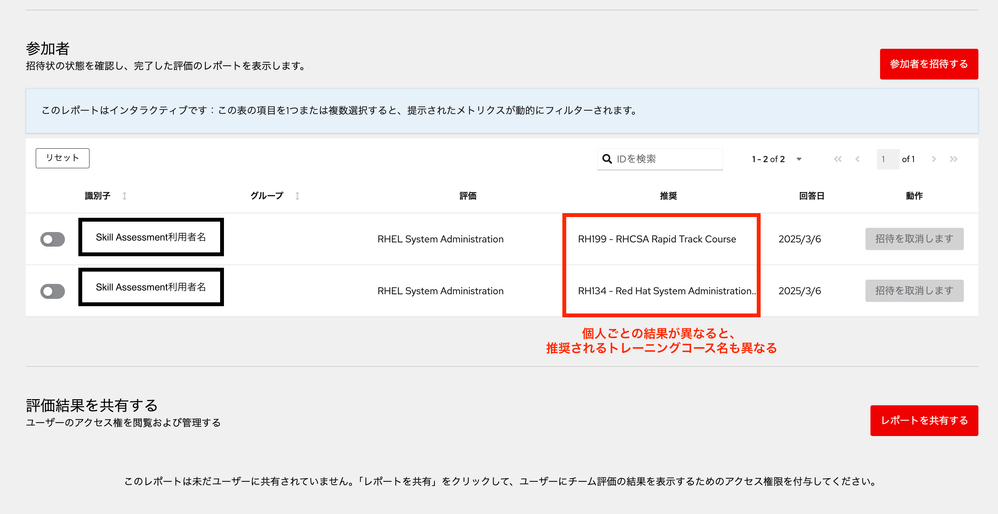Cancel invitation for RH134 participant row
Screen dimensions: 998x514
click(x=914, y=291)
